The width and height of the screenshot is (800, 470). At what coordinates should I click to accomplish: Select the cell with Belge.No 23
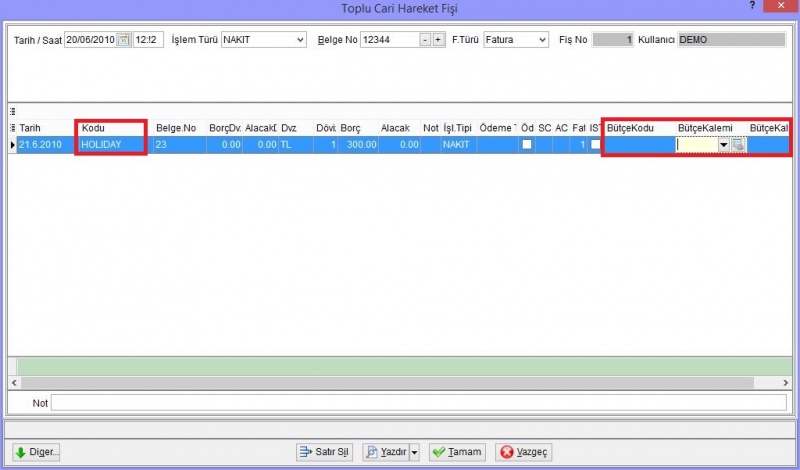tap(180, 144)
